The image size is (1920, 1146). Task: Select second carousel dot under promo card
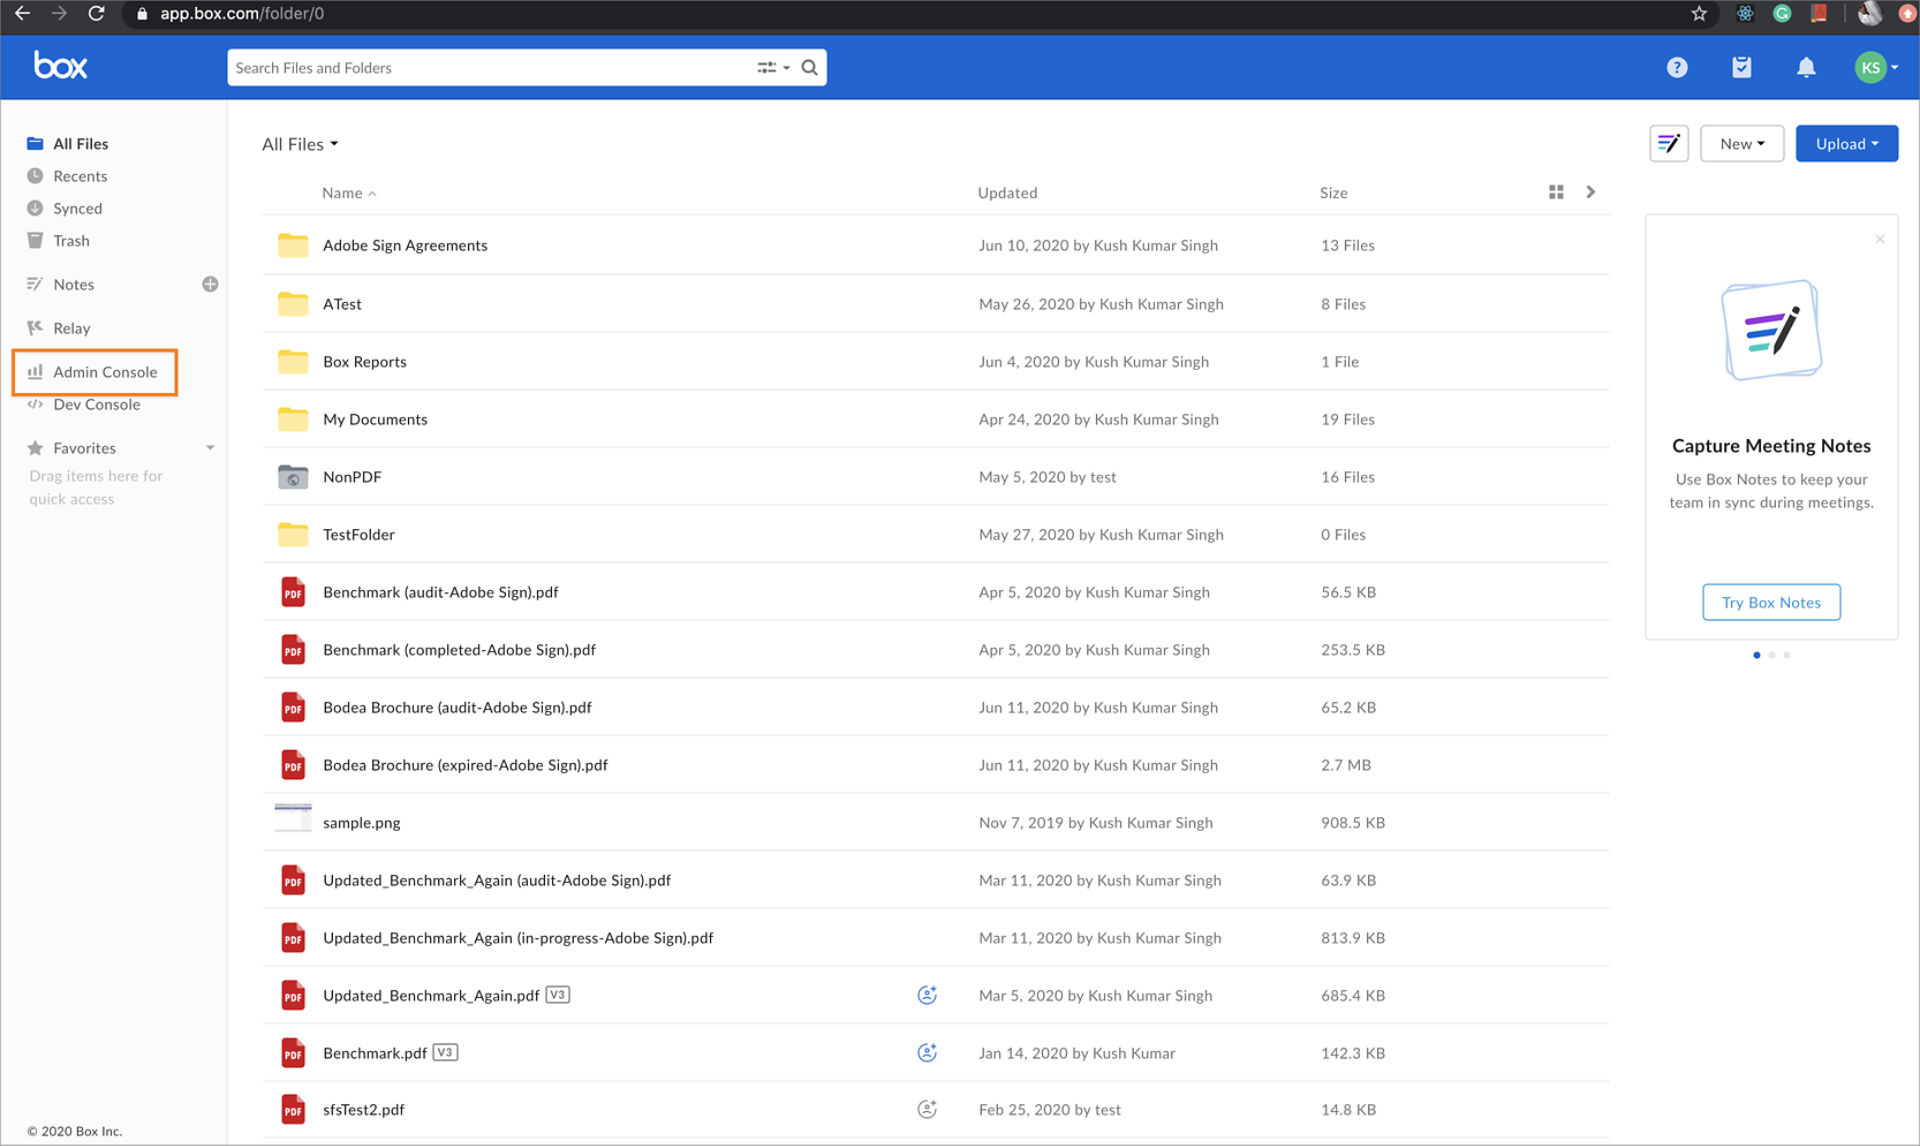pos(1772,655)
